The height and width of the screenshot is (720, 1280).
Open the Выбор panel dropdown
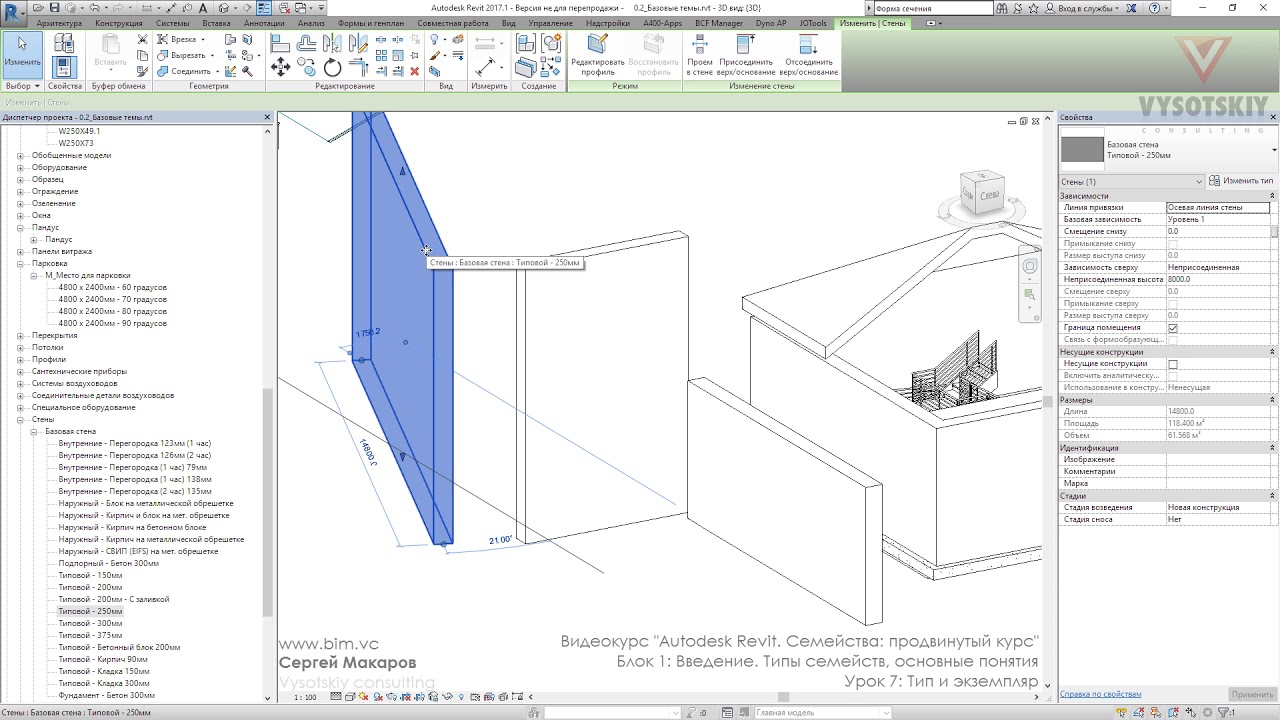tap(22, 86)
